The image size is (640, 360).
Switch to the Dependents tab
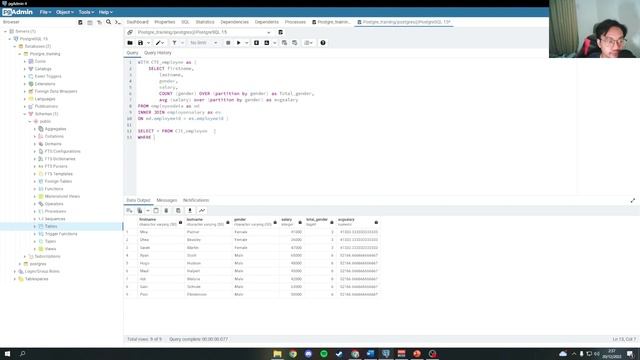point(267,22)
